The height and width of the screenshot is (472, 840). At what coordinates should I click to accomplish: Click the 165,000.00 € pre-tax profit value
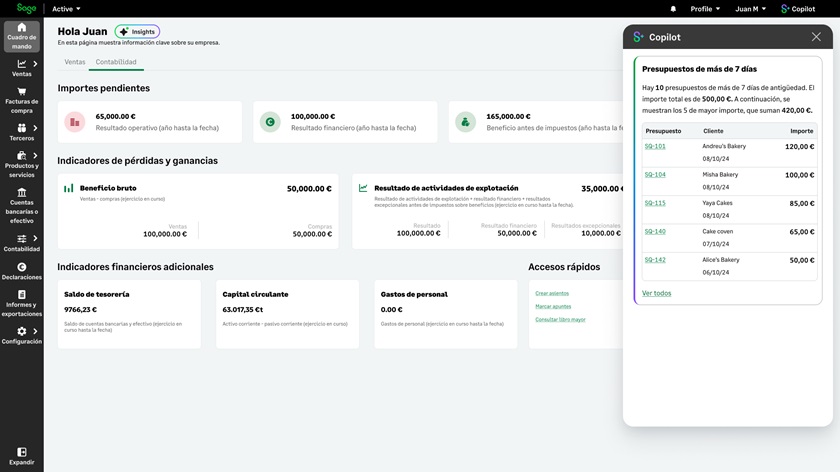pyautogui.click(x=508, y=116)
